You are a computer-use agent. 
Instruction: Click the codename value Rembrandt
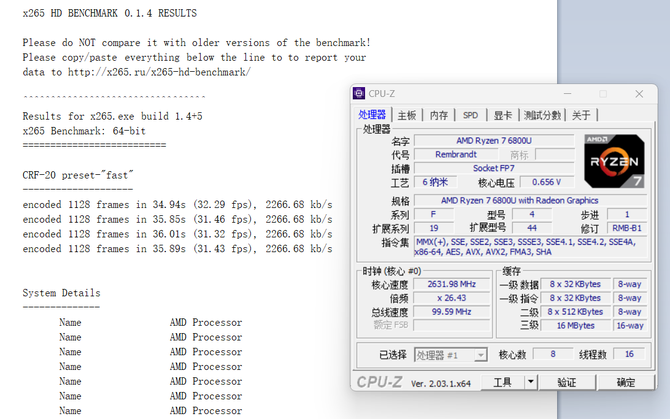tap(455, 154)
